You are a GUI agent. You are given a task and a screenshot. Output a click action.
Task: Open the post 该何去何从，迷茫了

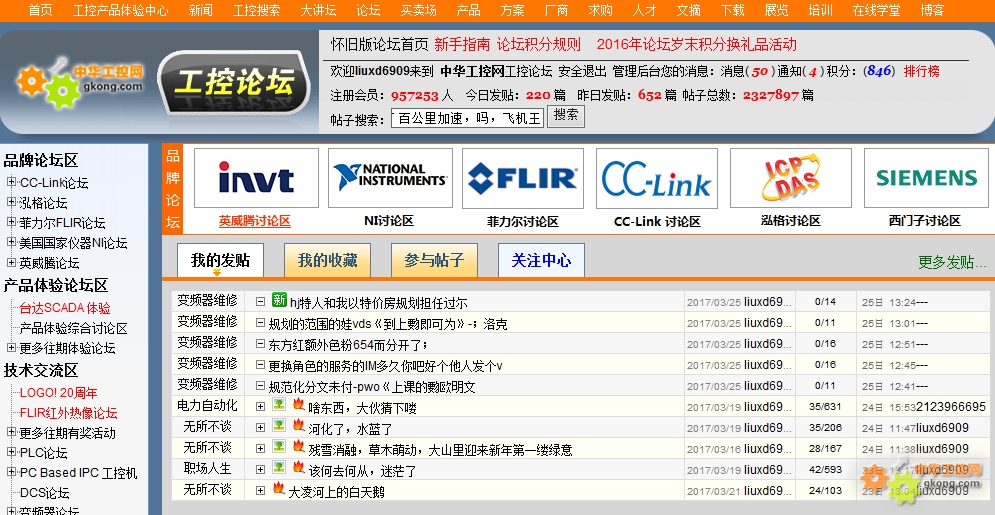pyautogui.click(x=362, y=471)
